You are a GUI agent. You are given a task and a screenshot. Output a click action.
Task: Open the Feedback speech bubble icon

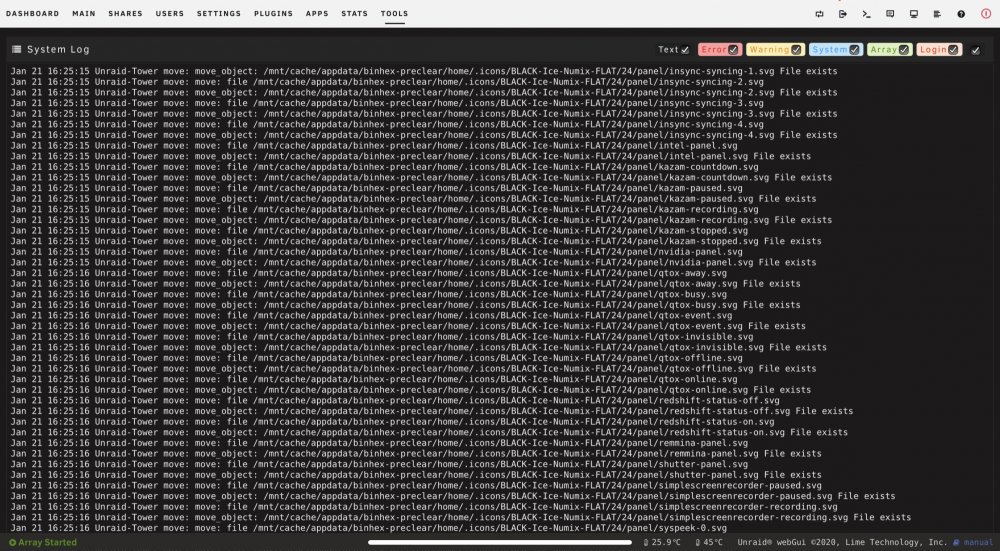(x=890, y=14)
